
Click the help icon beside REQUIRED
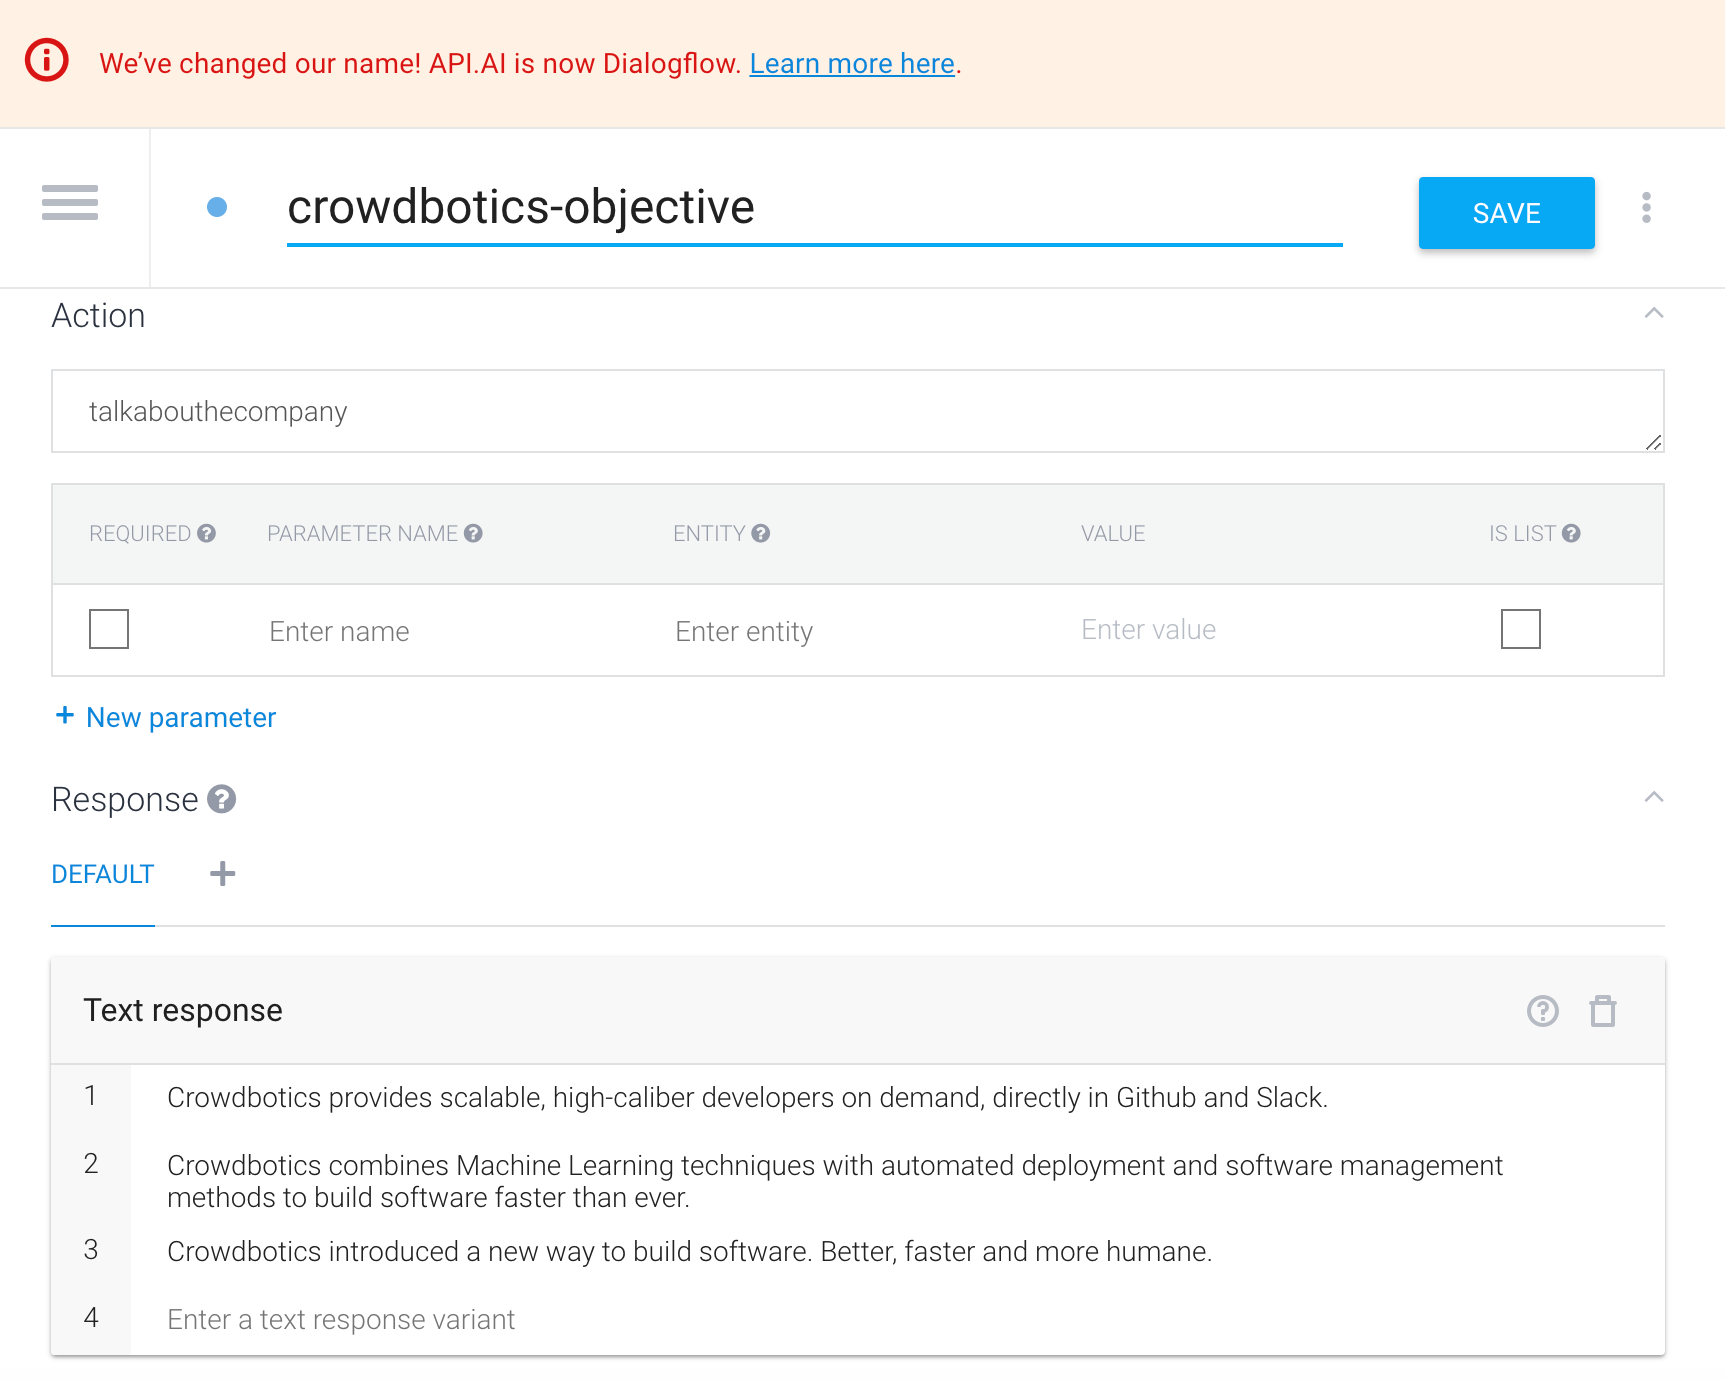click(x=207, y=533)
